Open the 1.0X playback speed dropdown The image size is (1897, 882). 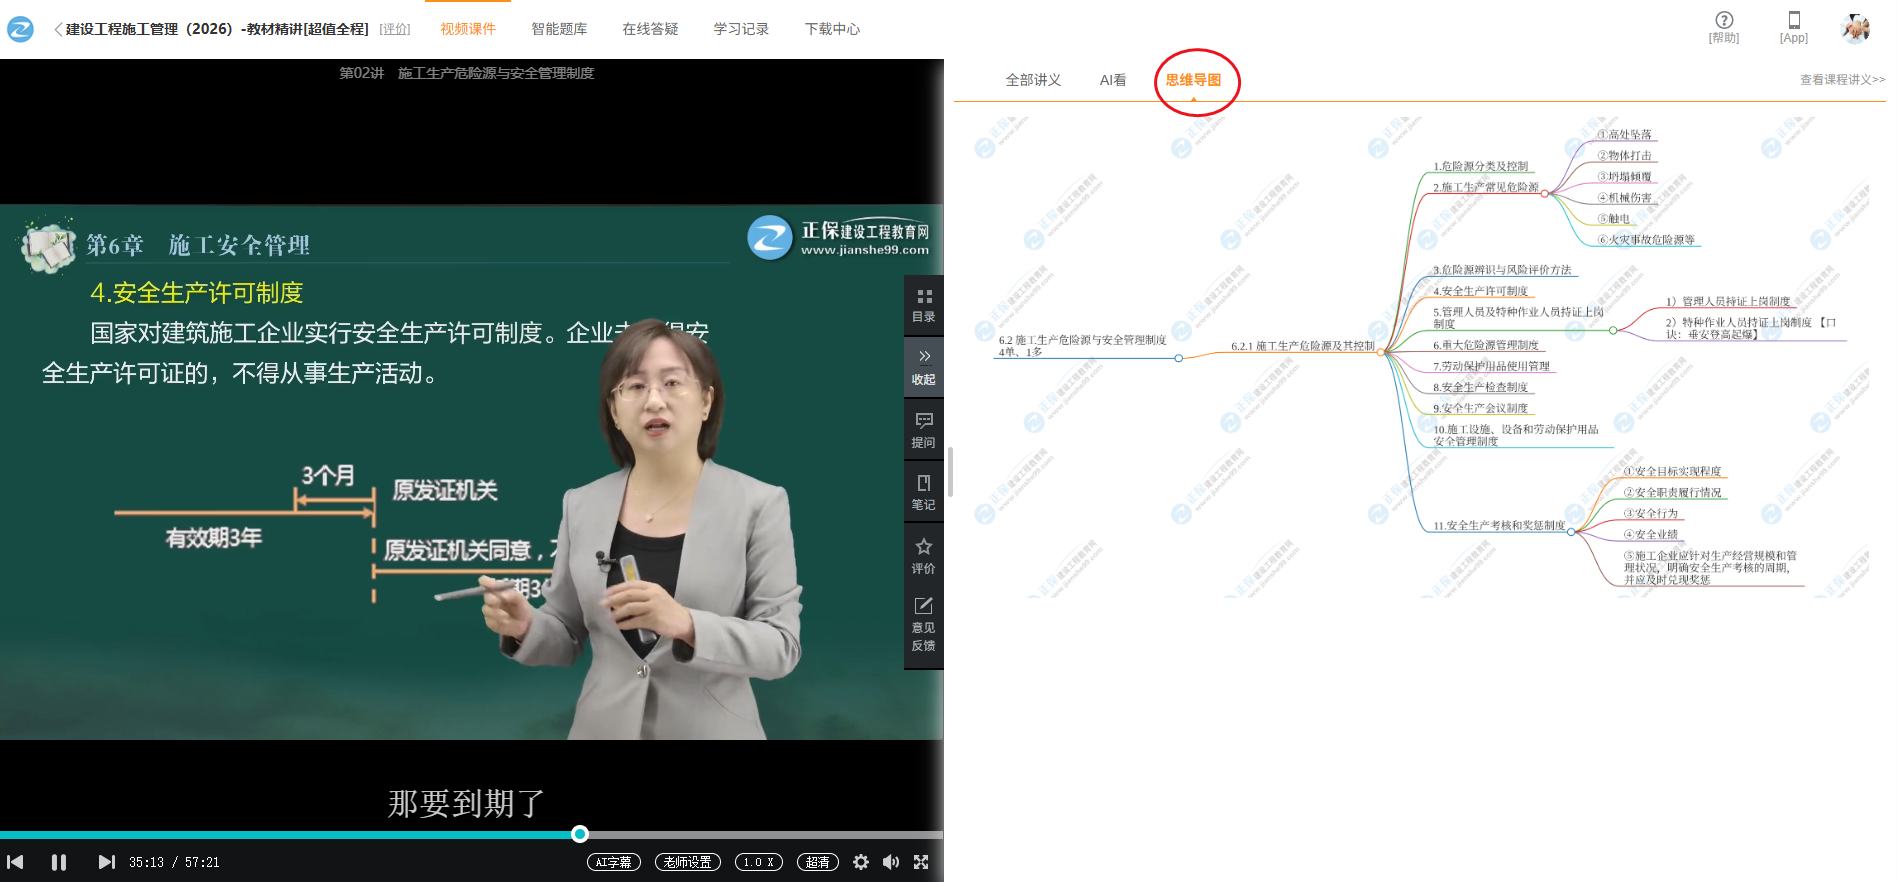coord(758,862)
